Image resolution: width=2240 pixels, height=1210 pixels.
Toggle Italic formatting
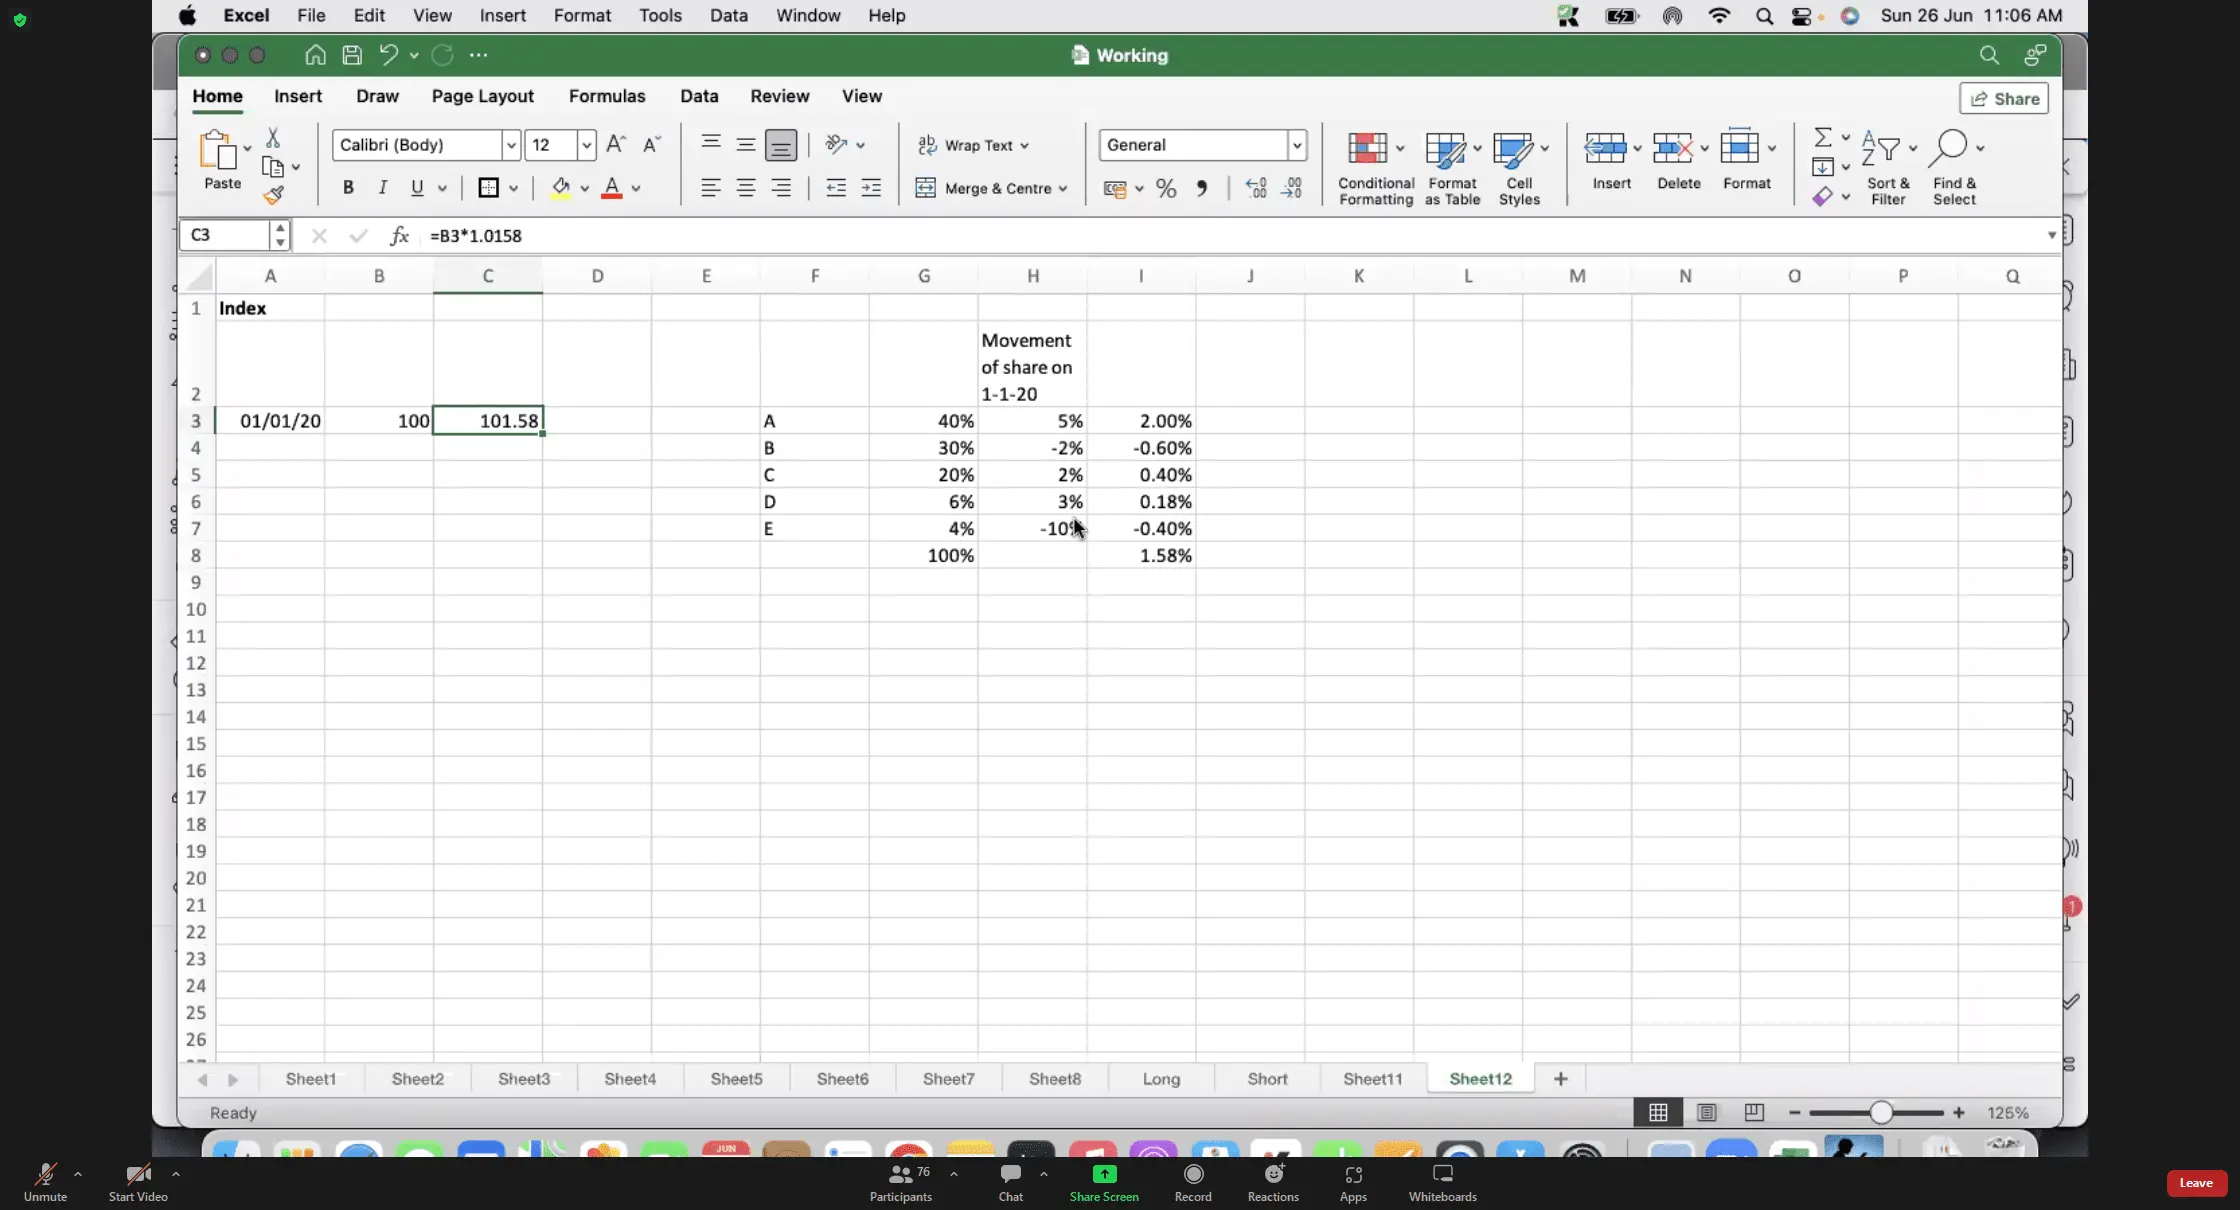[x=382, y=188]
